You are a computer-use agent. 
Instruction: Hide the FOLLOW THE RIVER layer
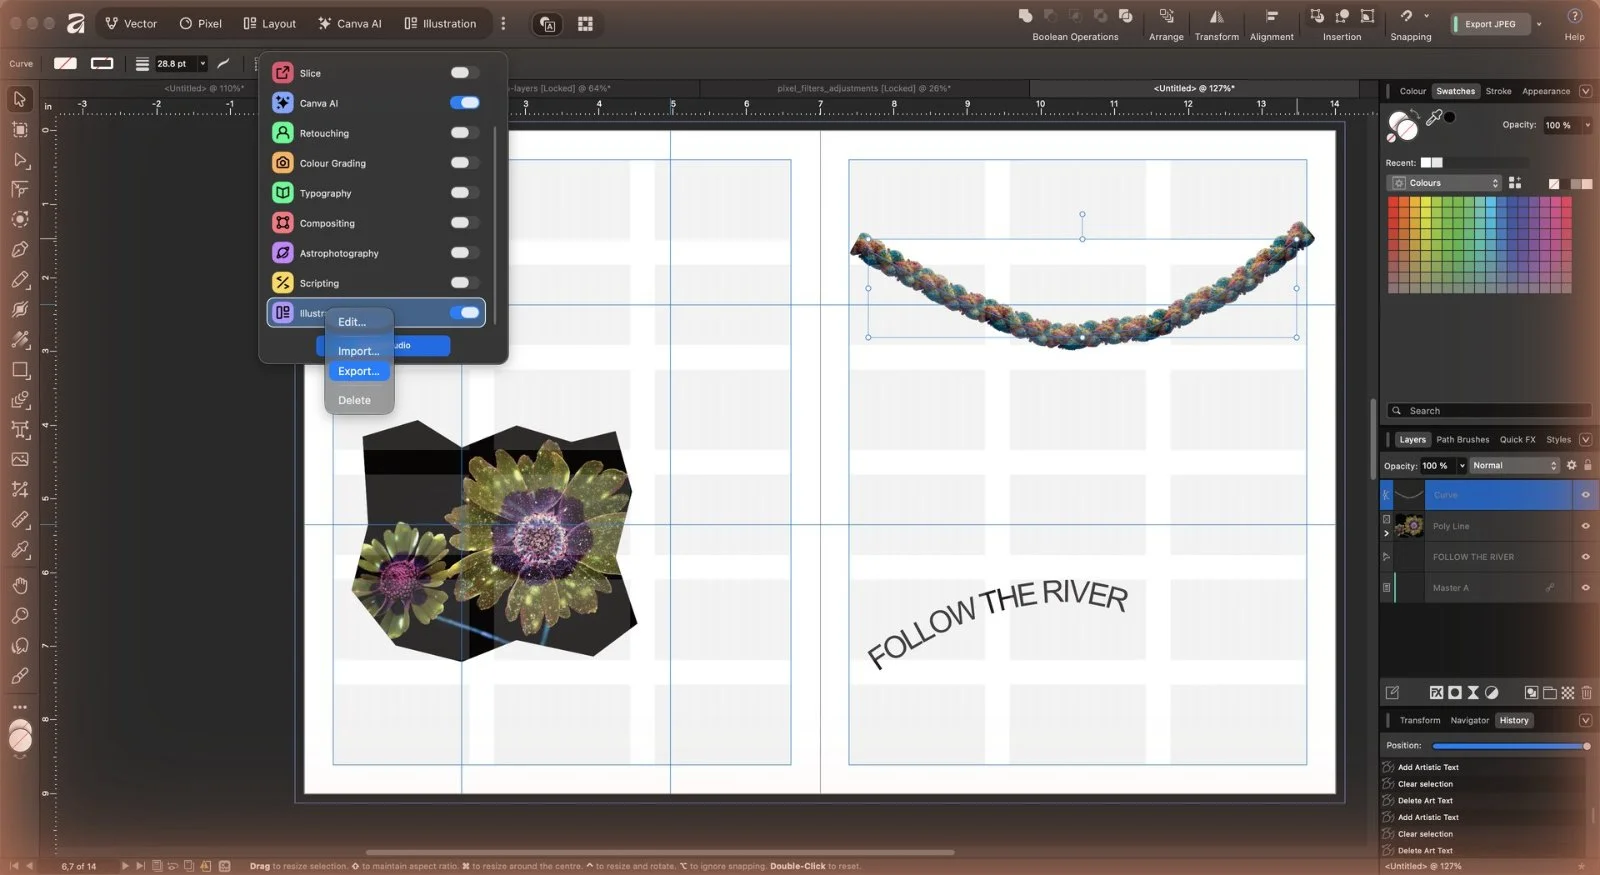coord(1585,557)
